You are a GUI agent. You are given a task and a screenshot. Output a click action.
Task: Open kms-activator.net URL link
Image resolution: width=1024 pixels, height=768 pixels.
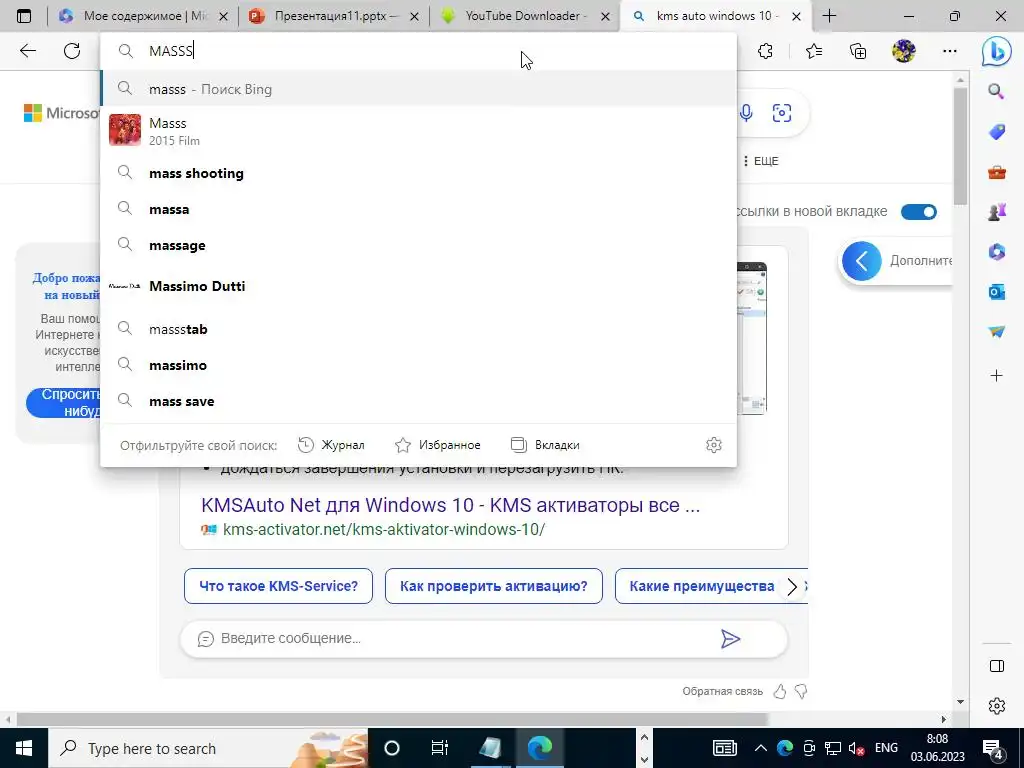pos(384,530)
